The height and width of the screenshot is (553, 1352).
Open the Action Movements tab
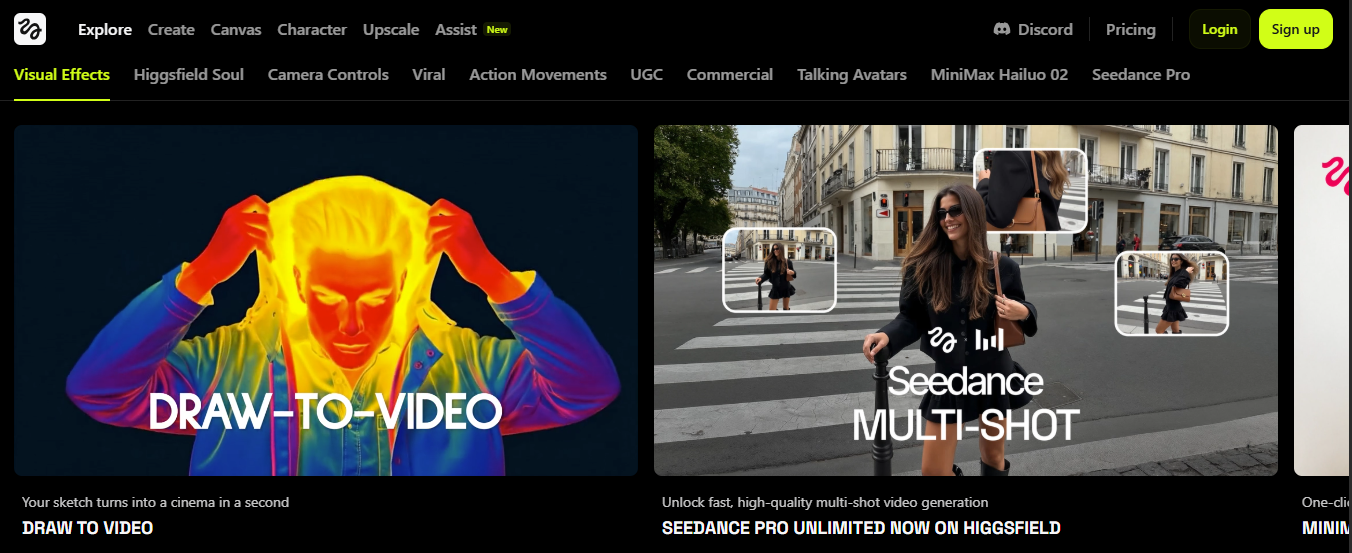[538, 74]
